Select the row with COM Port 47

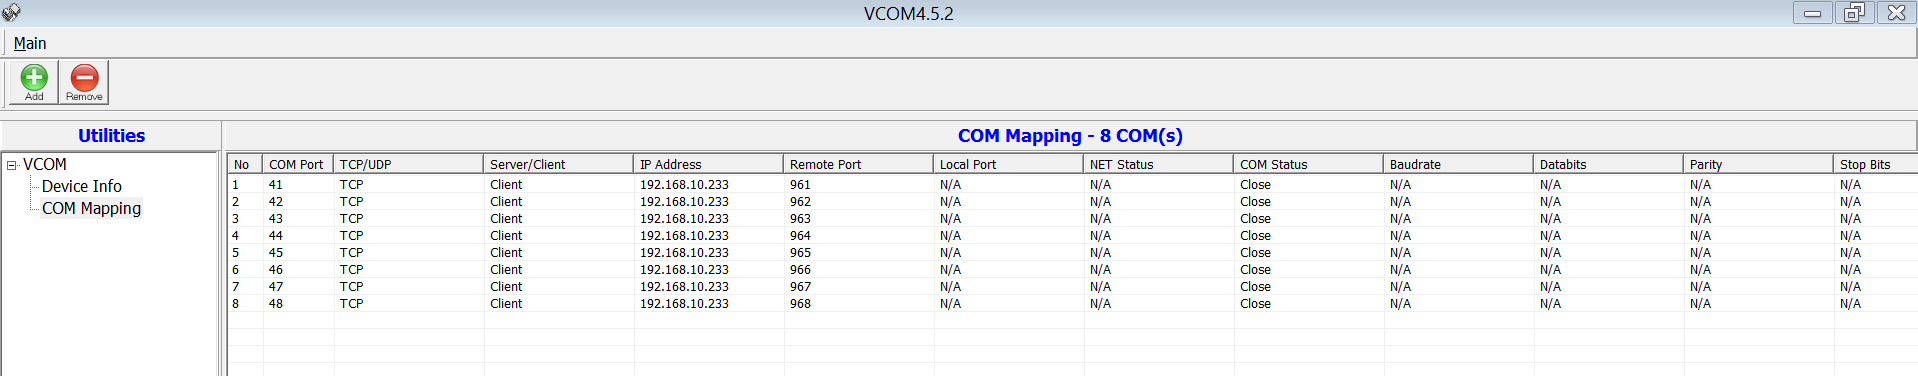pyautogui.click(x=1072, y=286)
